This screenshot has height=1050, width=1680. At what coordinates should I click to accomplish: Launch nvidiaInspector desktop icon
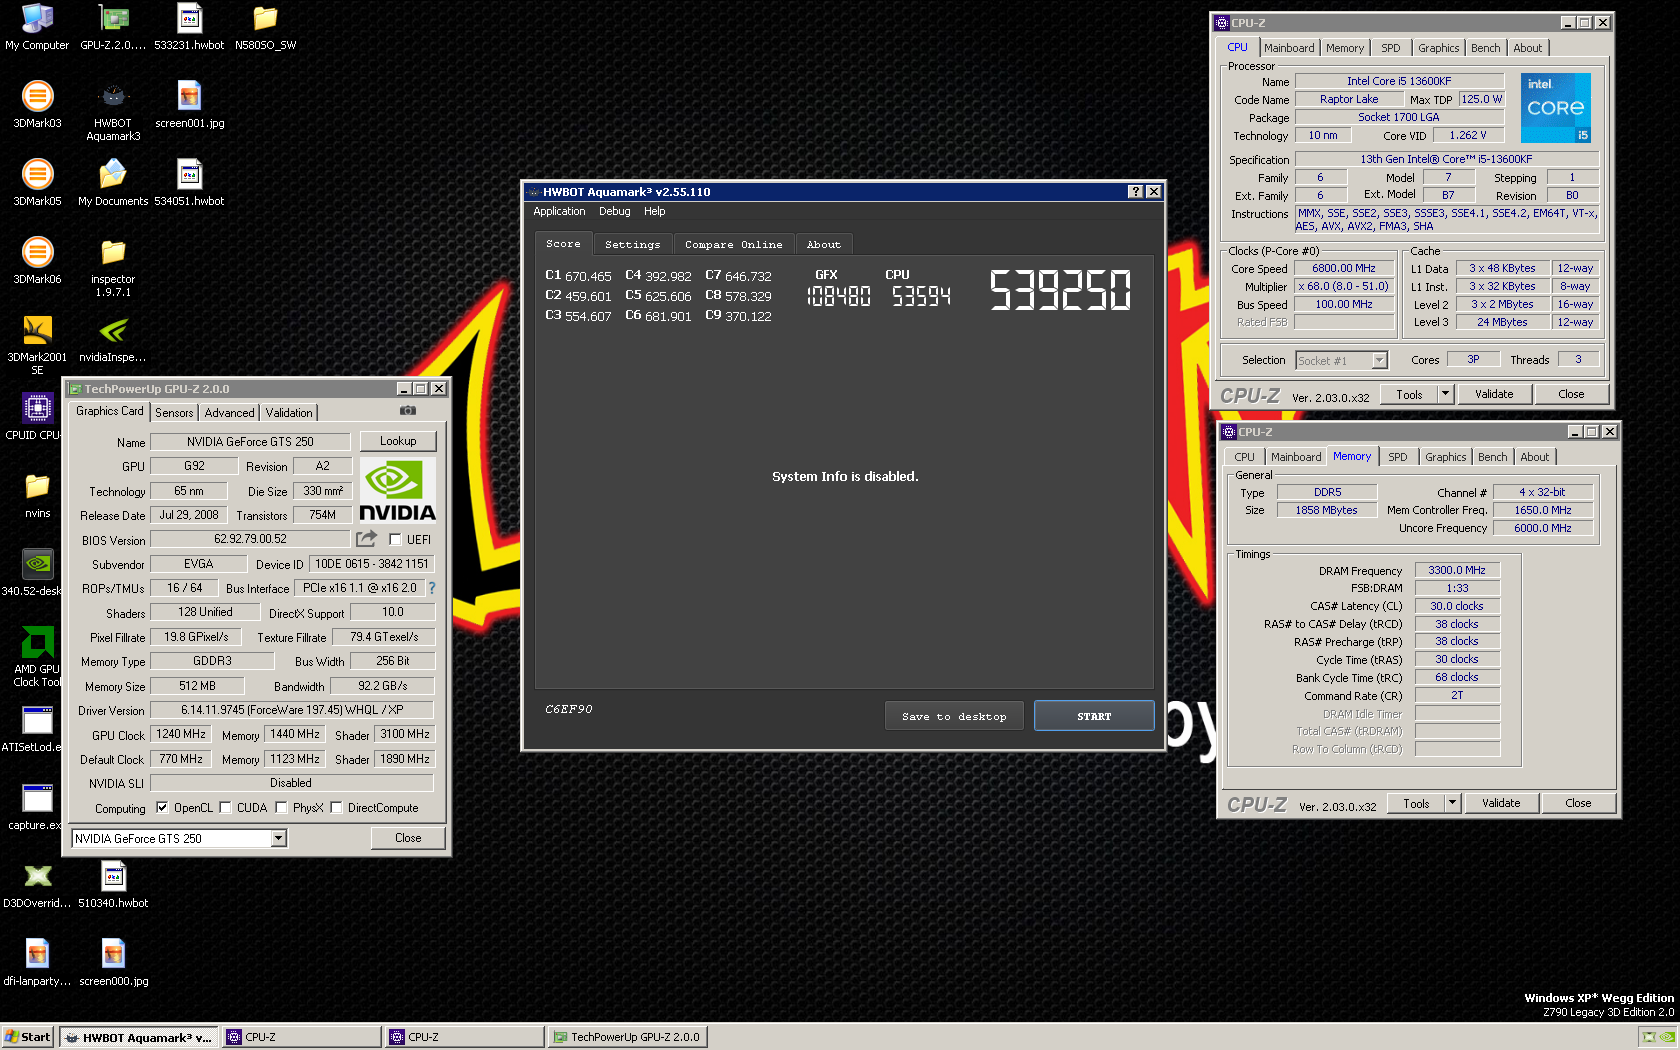(x=113, y=339)
